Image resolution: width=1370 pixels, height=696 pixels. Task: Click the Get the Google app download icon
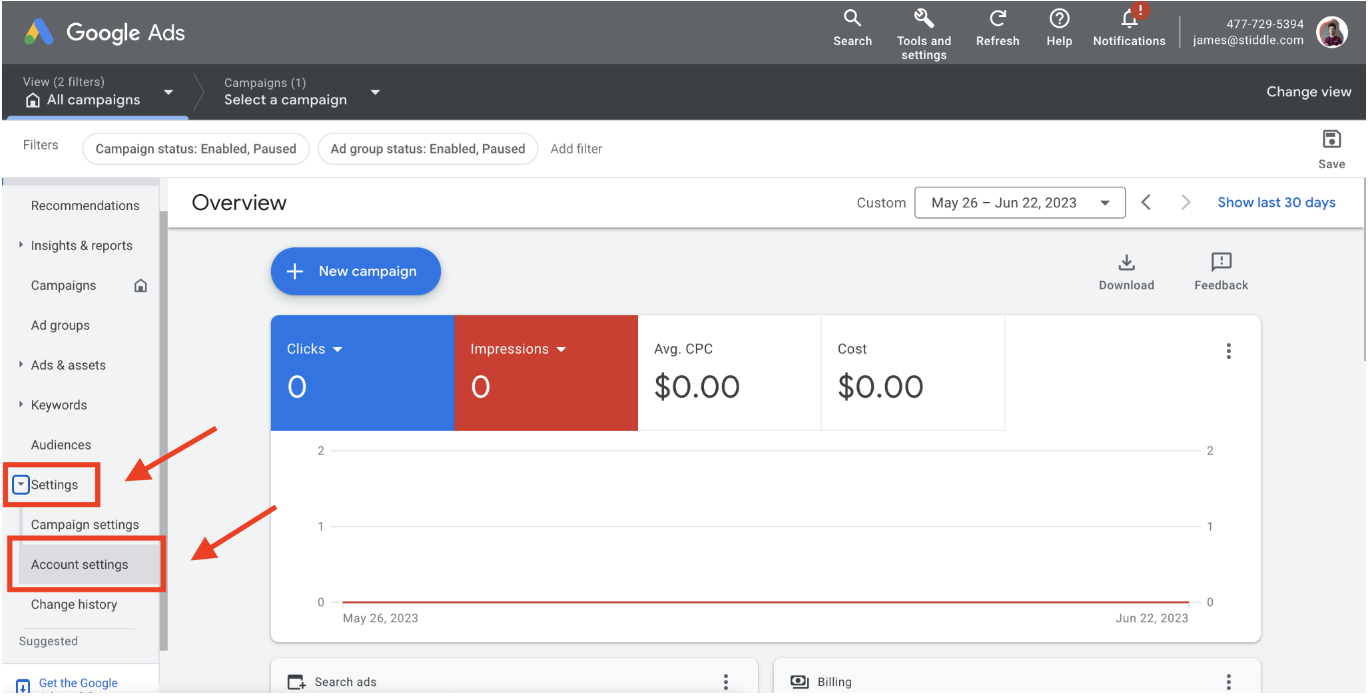[23, 686]
